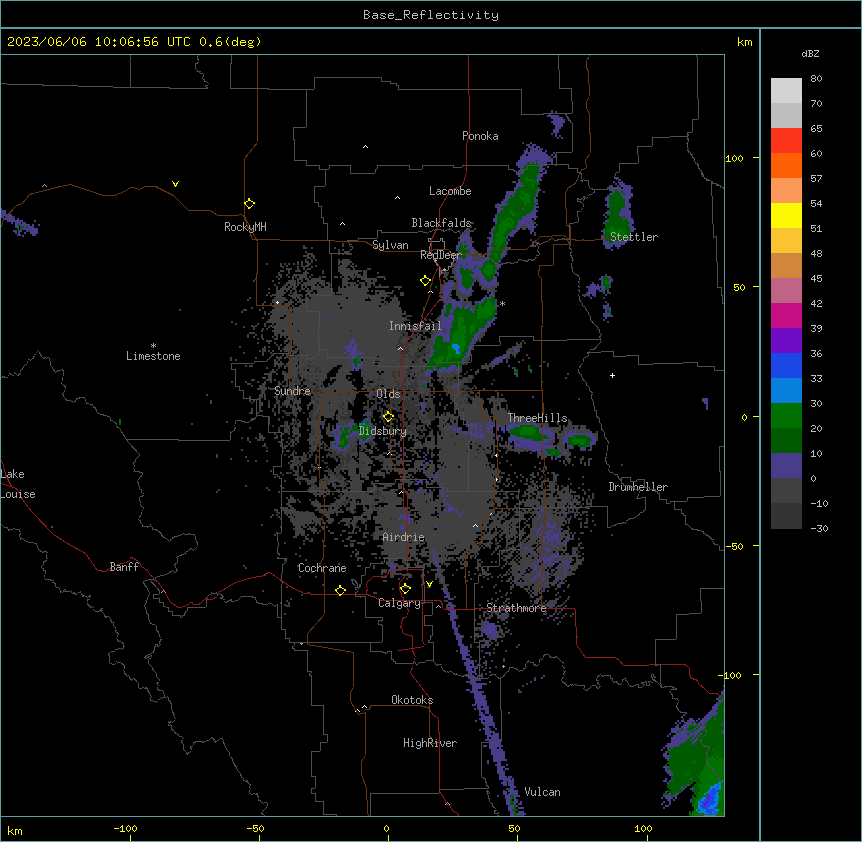This screenshot has width=862, height=842.
Task: Select the red 65-60 dBZ legend swatch
Action: (786, 141)
